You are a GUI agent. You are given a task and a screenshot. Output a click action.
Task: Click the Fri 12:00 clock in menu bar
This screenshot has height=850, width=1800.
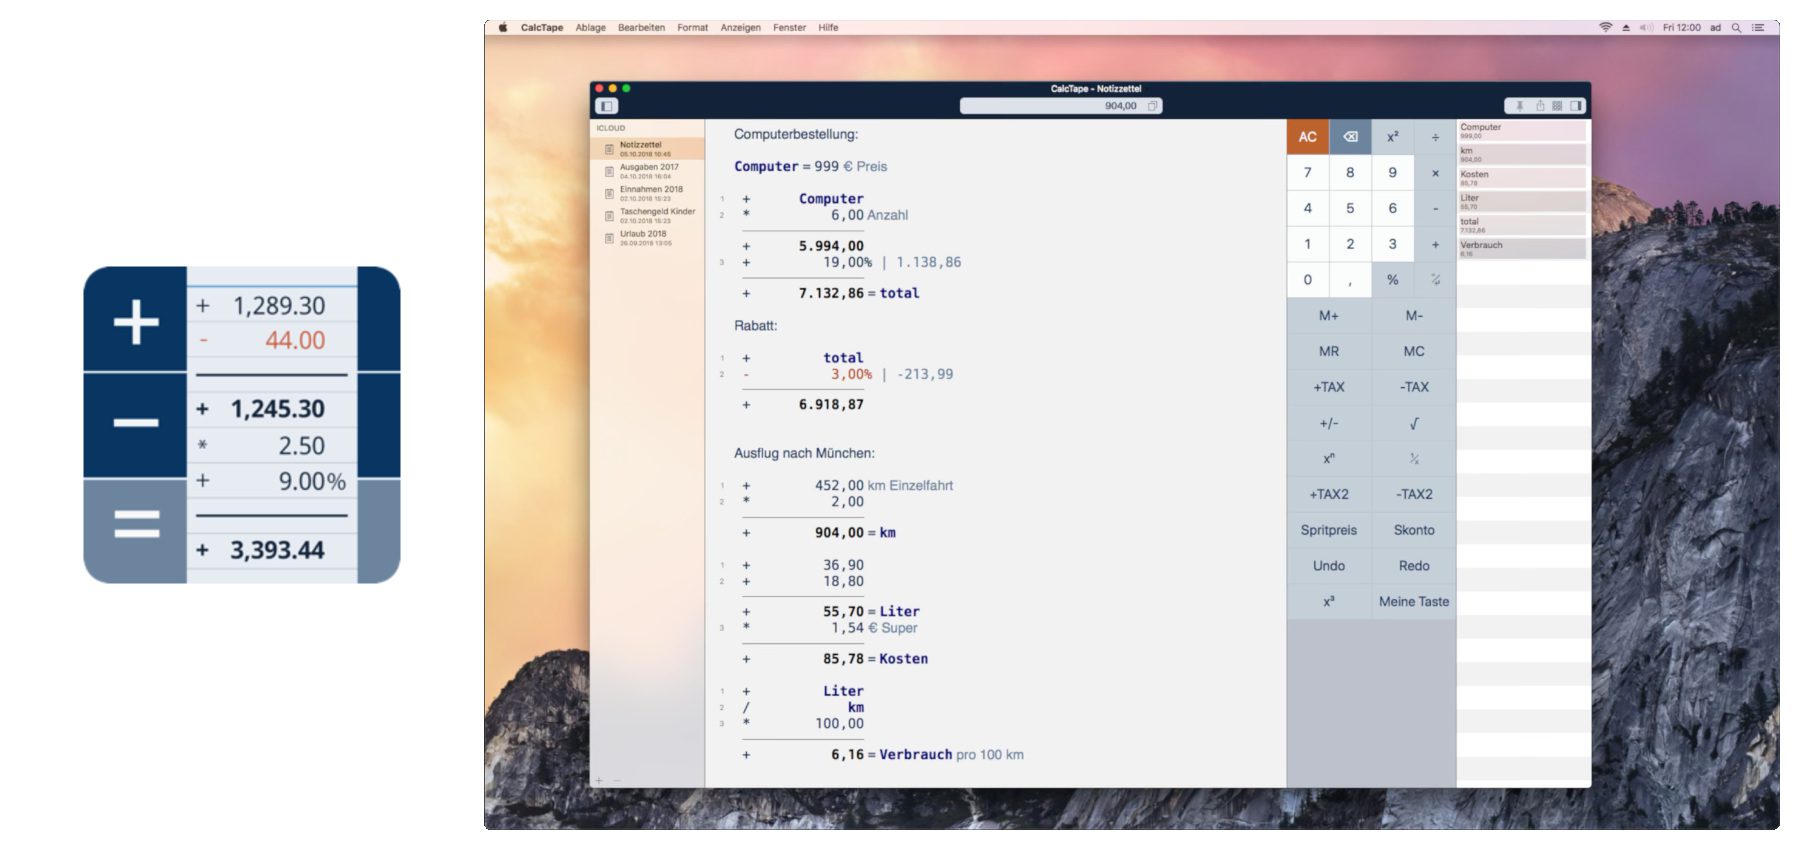tap(1681, 28)
